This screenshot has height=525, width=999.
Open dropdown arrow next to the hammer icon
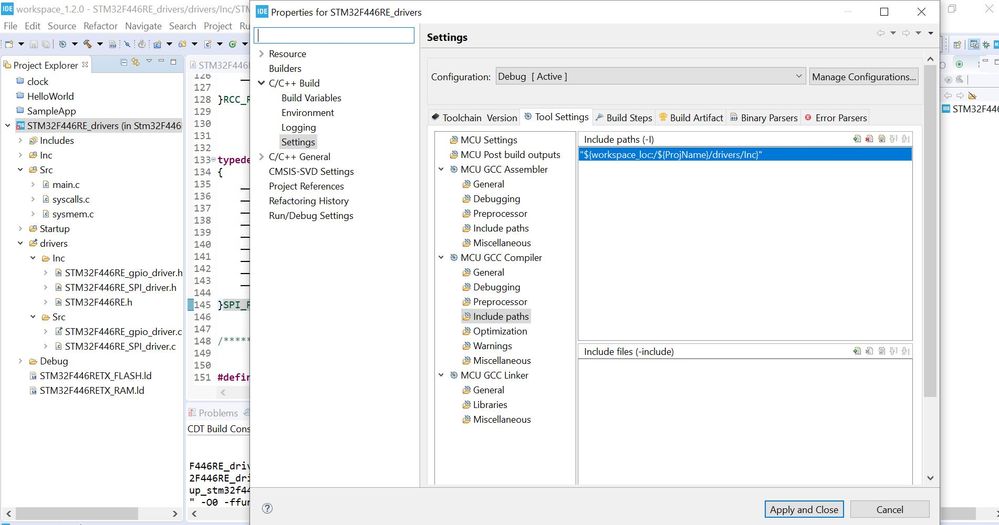(x=99, y=44)
